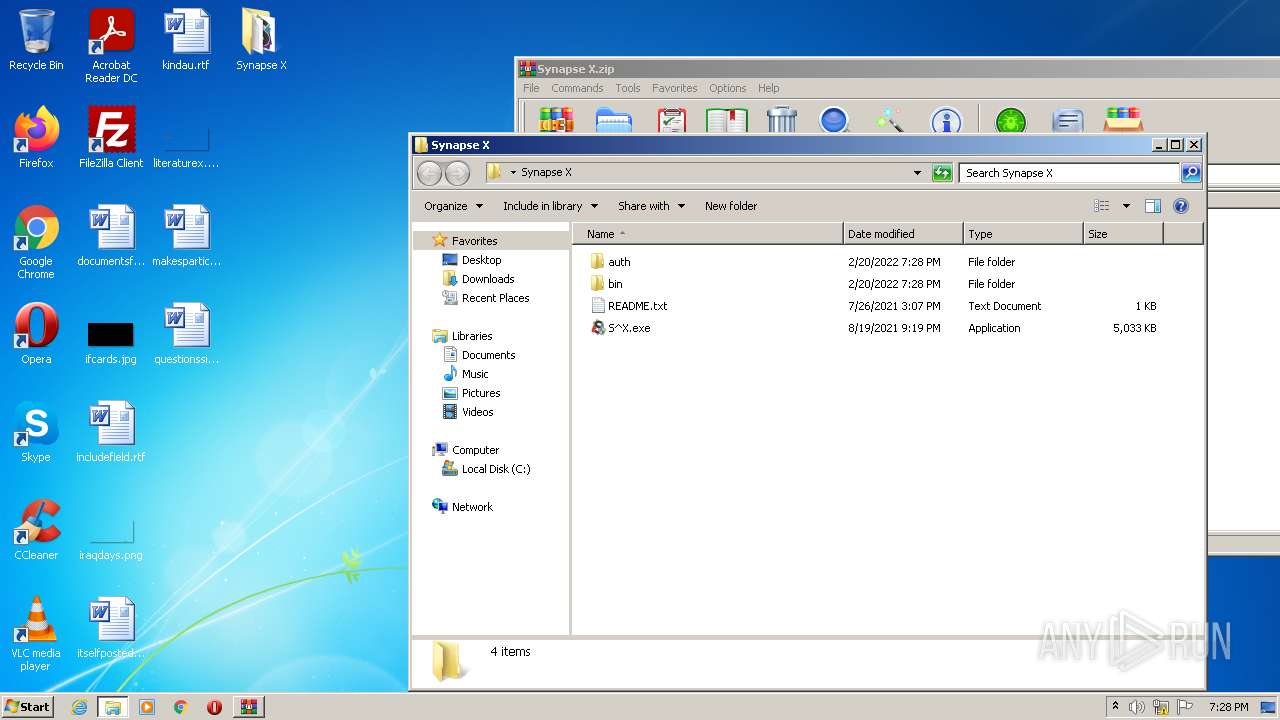Open Internet Explorer taskbar icon
Screen dimensions: 1280x720
pos(80,707)
